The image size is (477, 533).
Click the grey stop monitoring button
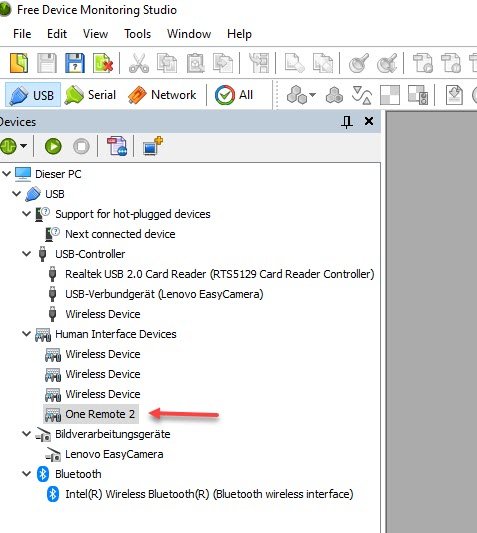(81, 147)
